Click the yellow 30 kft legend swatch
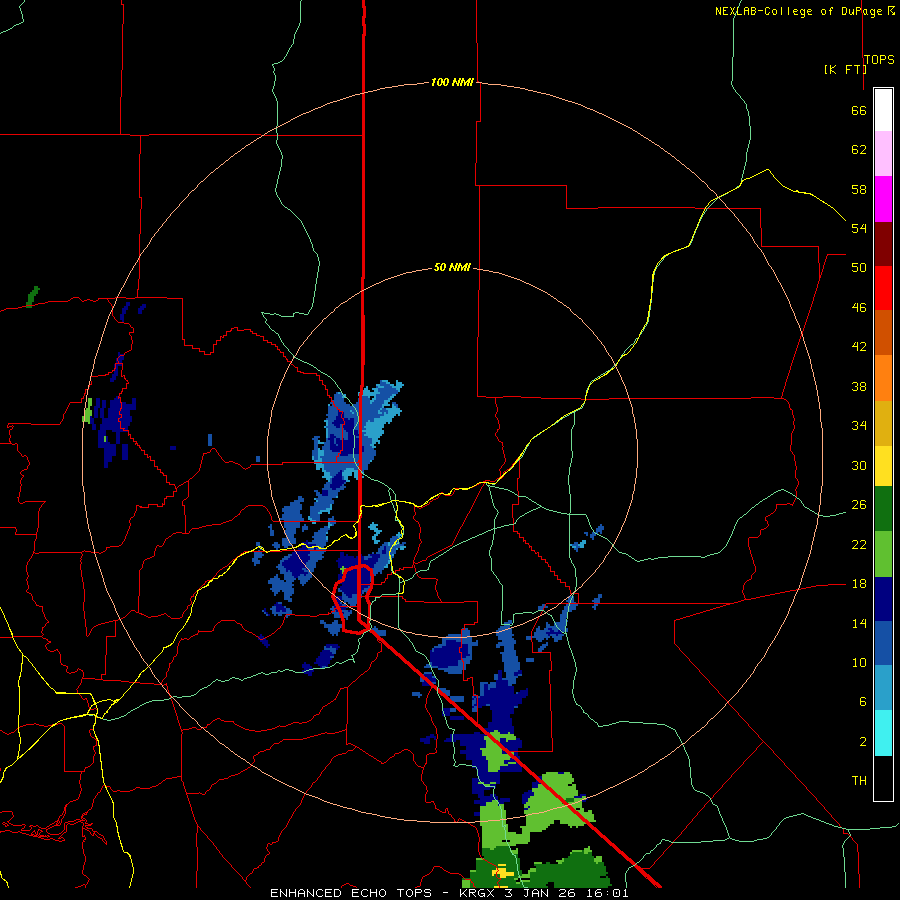The width and height of the screenshot is (900, 900). [x=883, y=466]
